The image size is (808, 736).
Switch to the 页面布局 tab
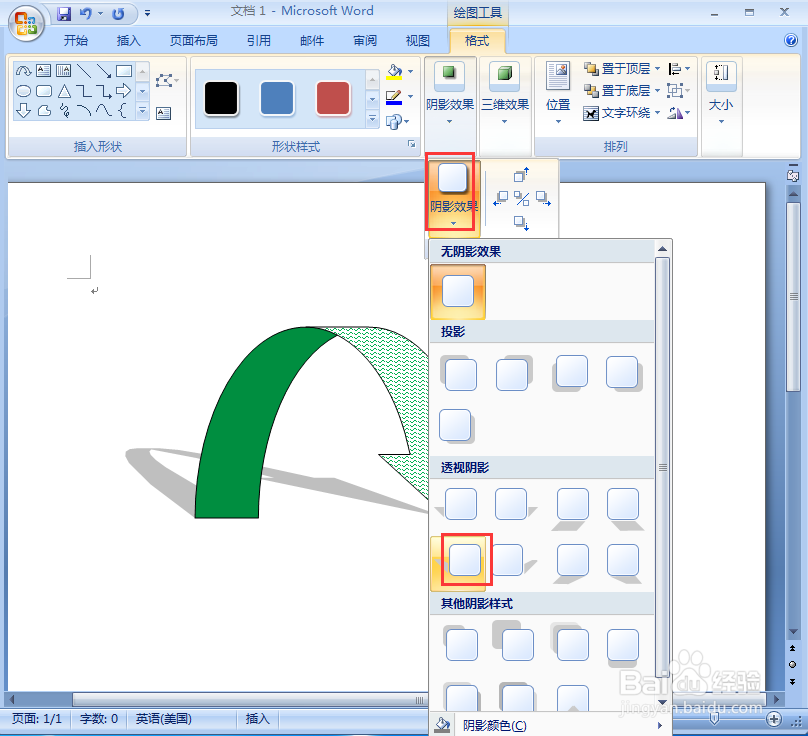pos(194,41)
